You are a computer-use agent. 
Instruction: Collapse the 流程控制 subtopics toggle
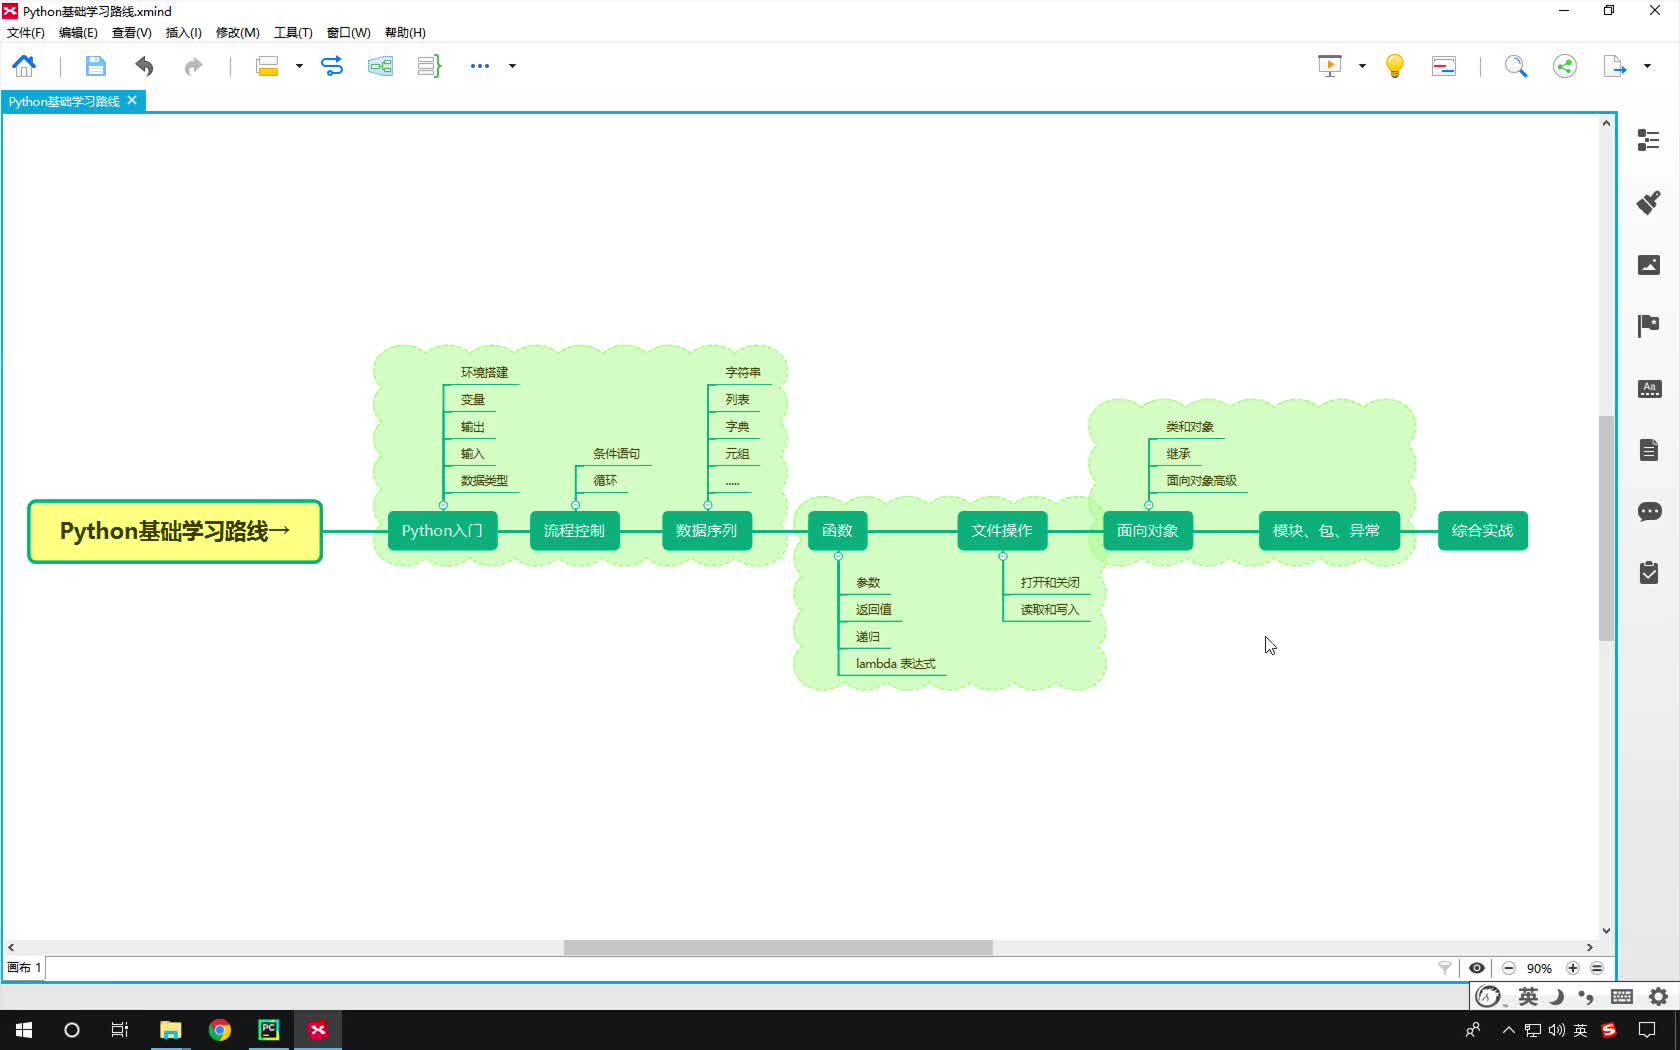click(x=575, y=505)
